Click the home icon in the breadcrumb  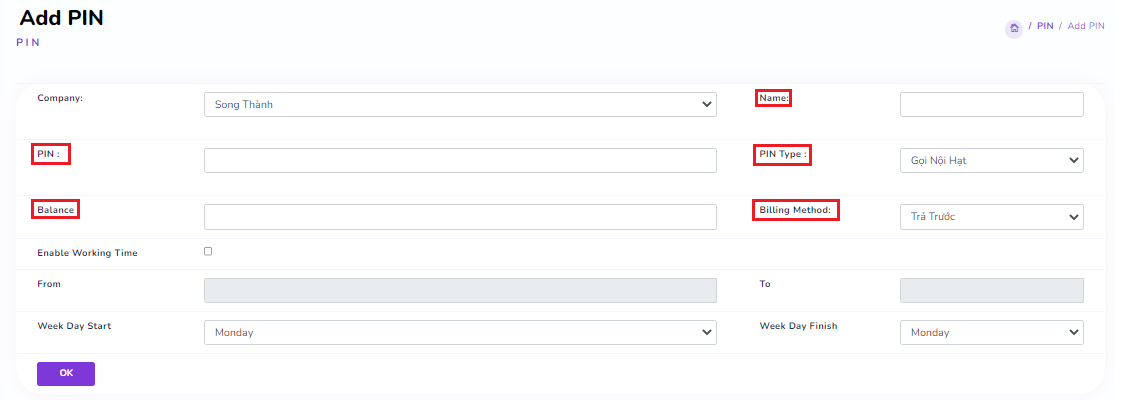[x=1014, y=28]
